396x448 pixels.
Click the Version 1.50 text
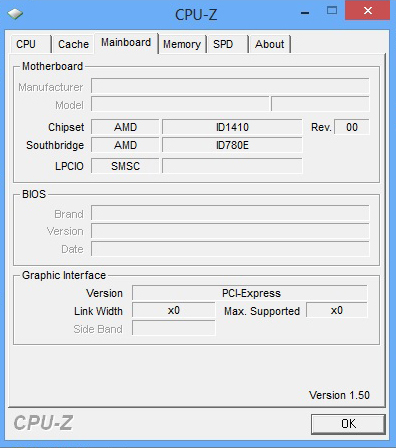[339, 395]
